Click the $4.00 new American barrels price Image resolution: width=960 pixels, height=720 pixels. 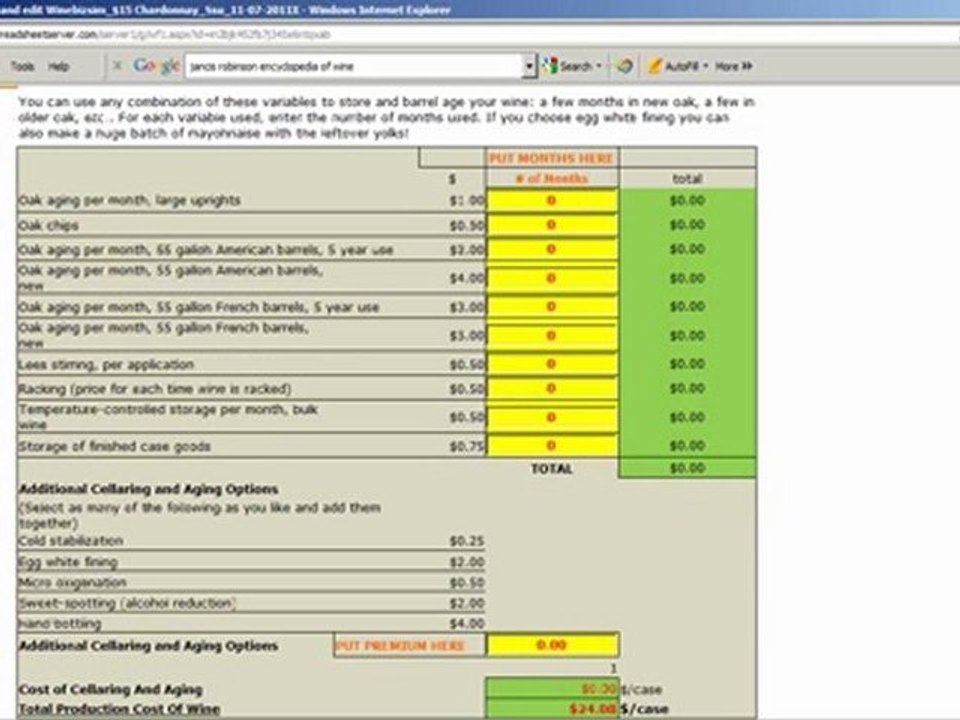coord(467,279)
